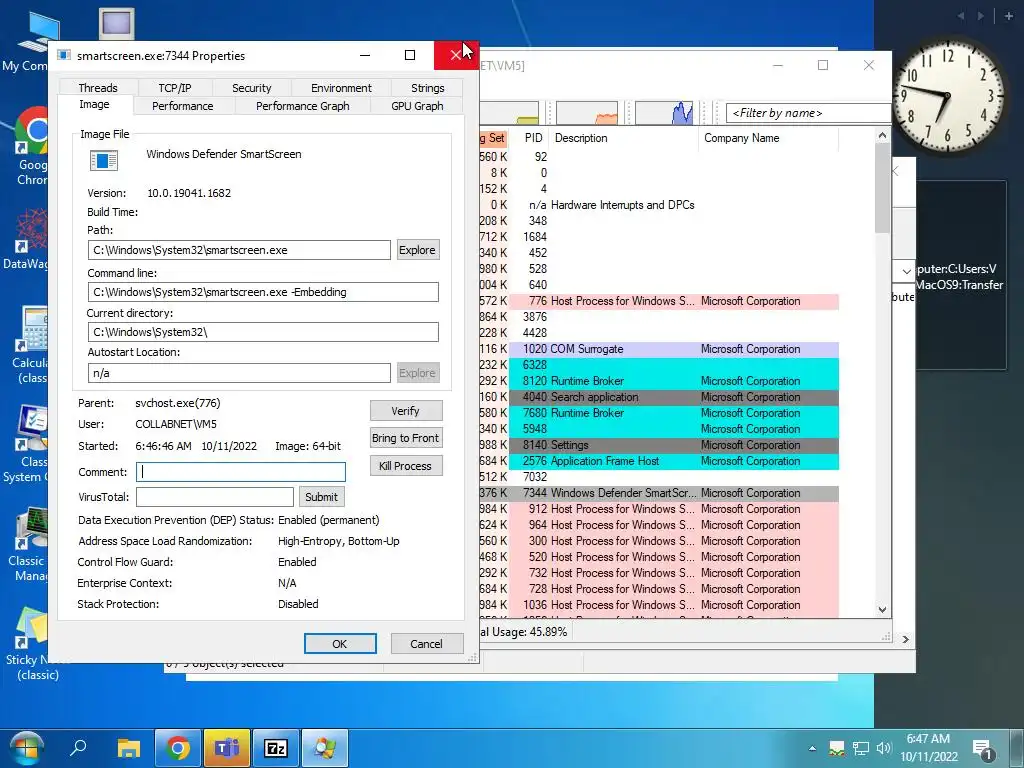Click the analog clock gadget
Screen dimensions: 1024x768
pos(948,97)
